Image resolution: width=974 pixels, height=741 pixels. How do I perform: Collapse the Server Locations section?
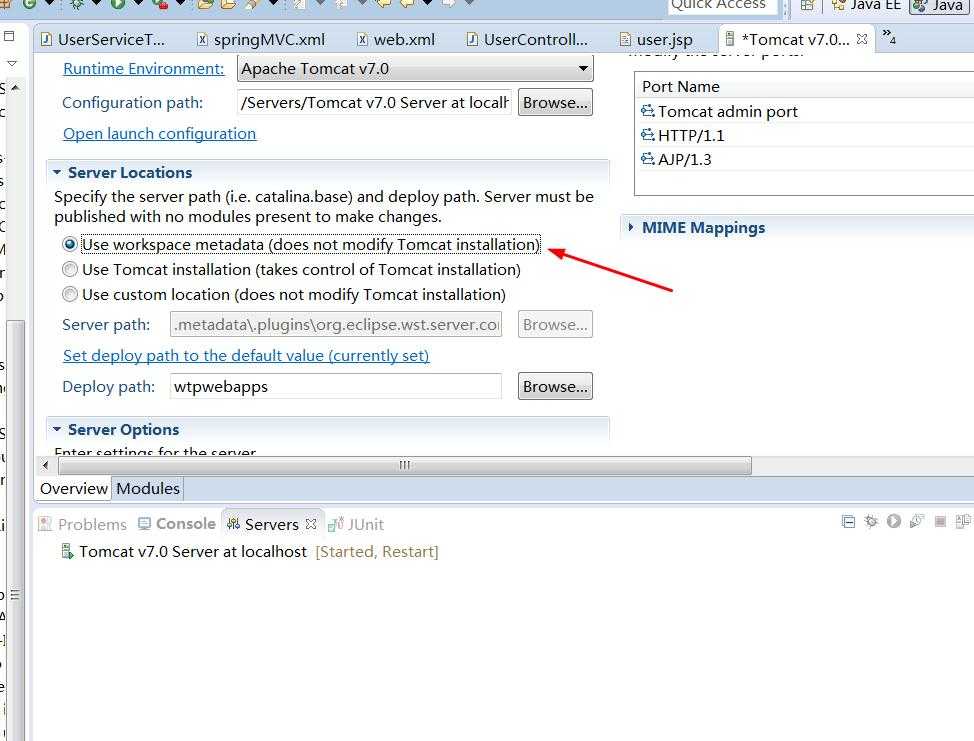(x=57, y=172)
